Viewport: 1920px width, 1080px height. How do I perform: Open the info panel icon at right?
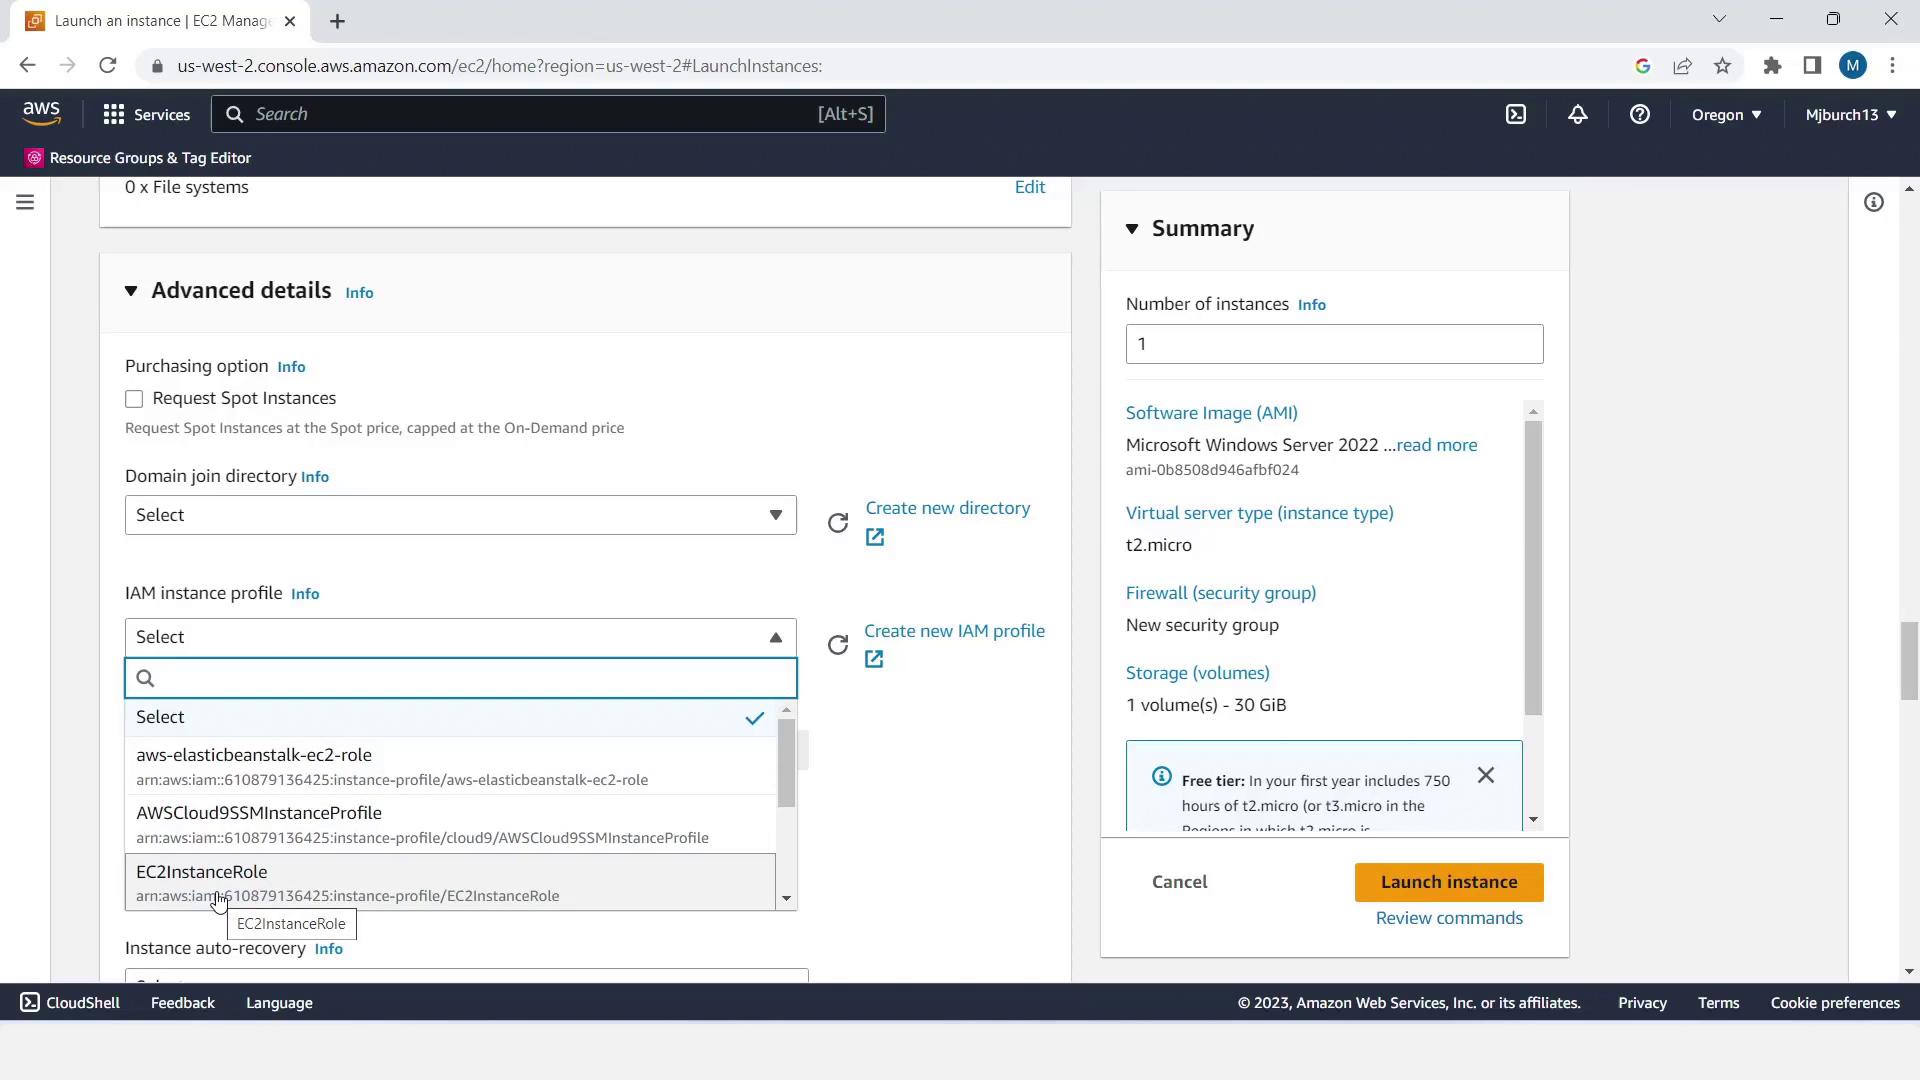click(x=1874, y=203)
